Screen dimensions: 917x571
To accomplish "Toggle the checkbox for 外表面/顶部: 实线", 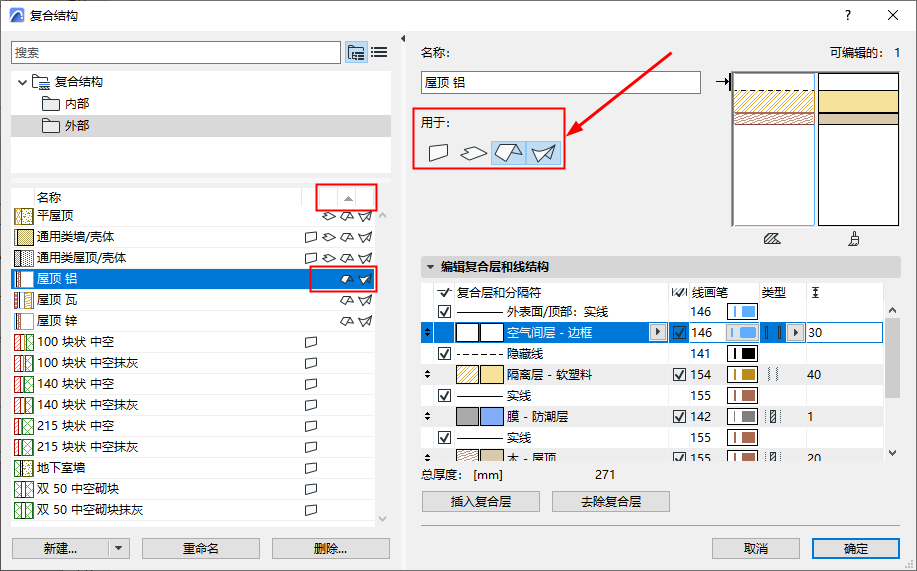I will [x=444, y=311].
